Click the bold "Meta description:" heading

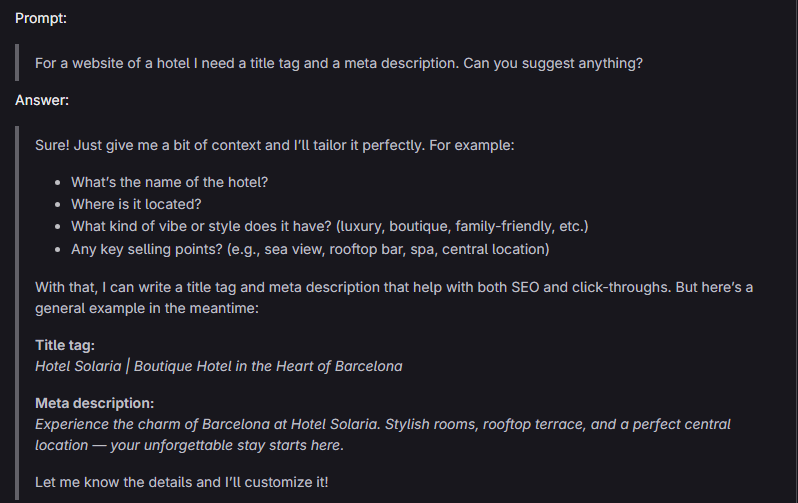click(94, 403)
